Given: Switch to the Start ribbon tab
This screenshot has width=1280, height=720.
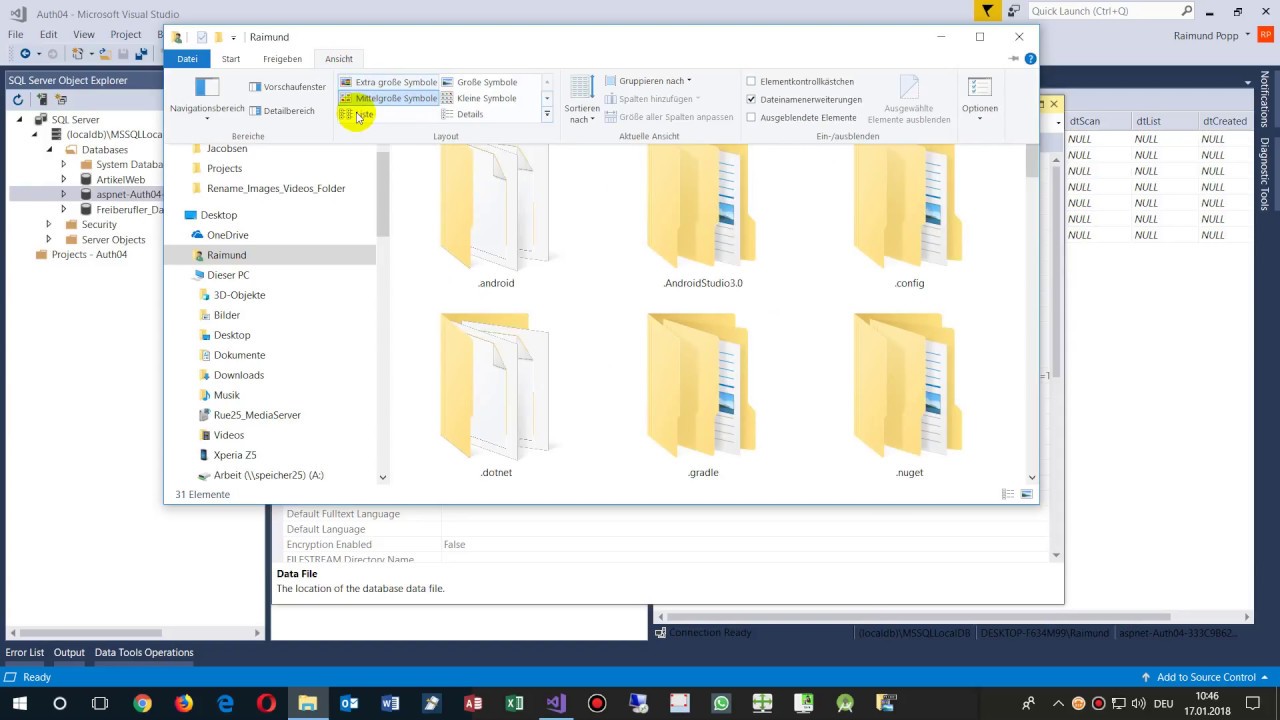Looking at the screenshot, I should coord(231,59).
